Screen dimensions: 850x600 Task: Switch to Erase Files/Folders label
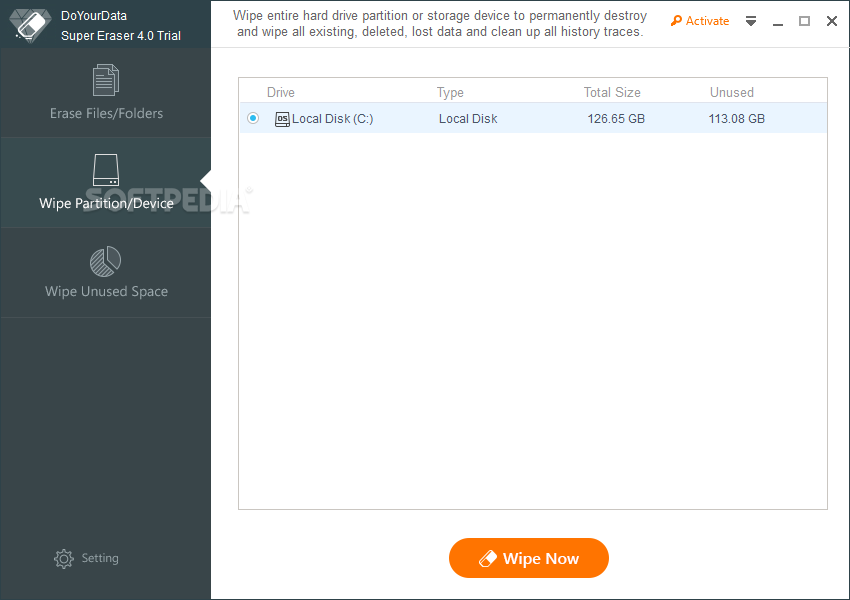coord(106,113)
